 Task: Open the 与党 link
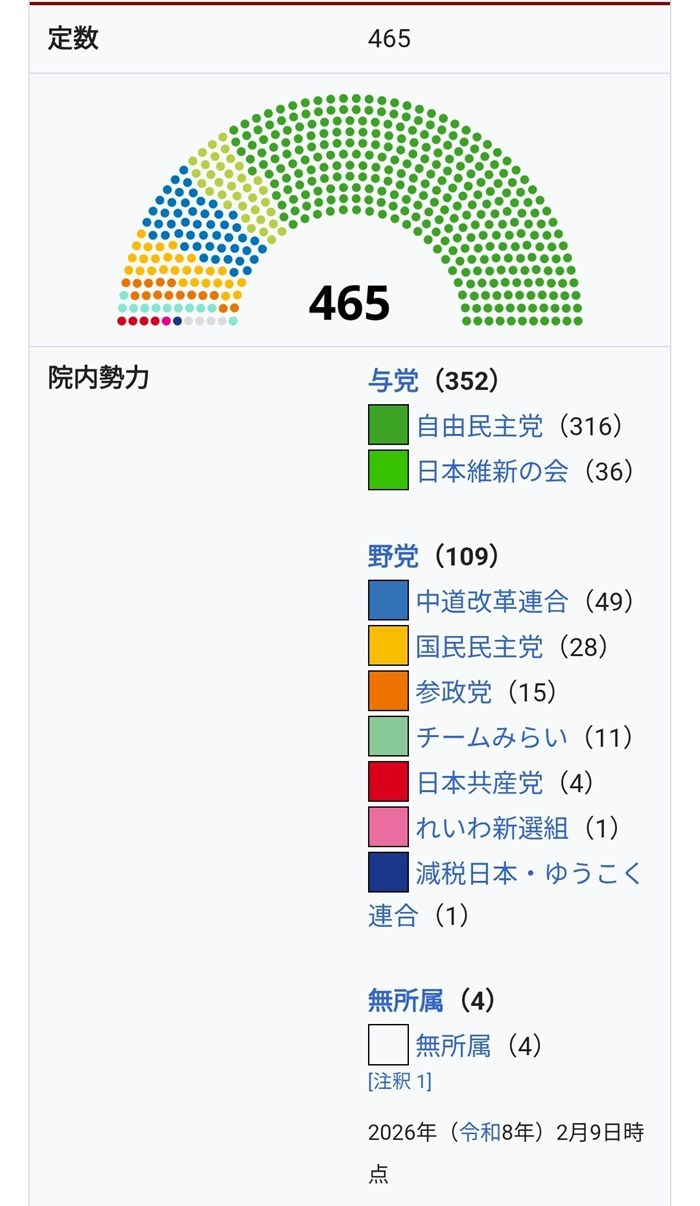[x=393, y=380]
